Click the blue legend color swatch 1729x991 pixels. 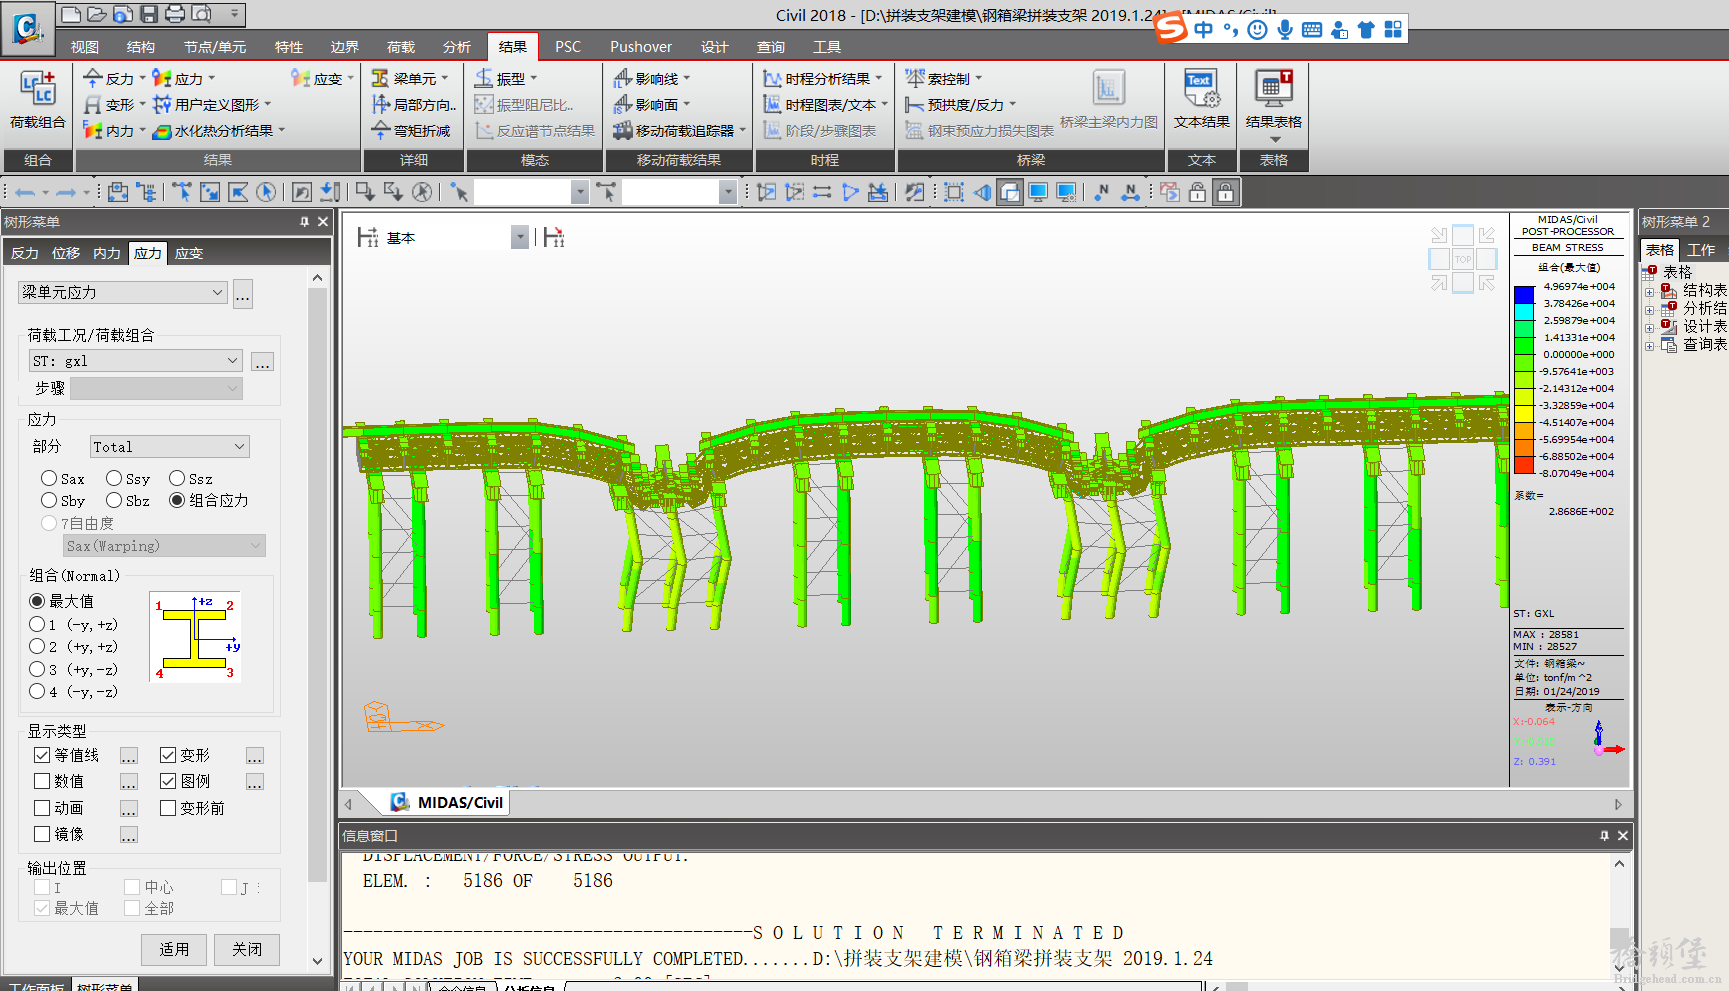point(1524,295)
